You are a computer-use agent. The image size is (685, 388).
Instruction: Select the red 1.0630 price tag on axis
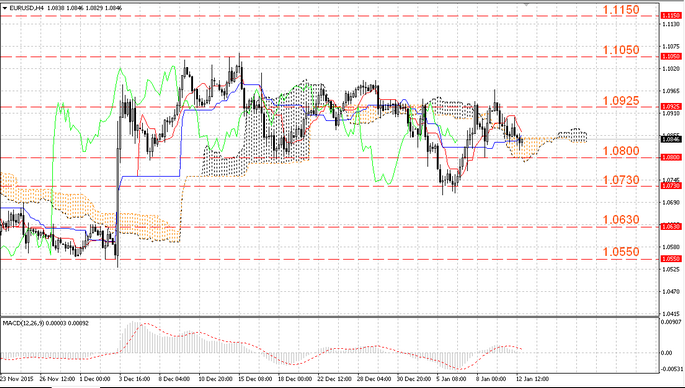pyautogui.click(x=671, y=226)
